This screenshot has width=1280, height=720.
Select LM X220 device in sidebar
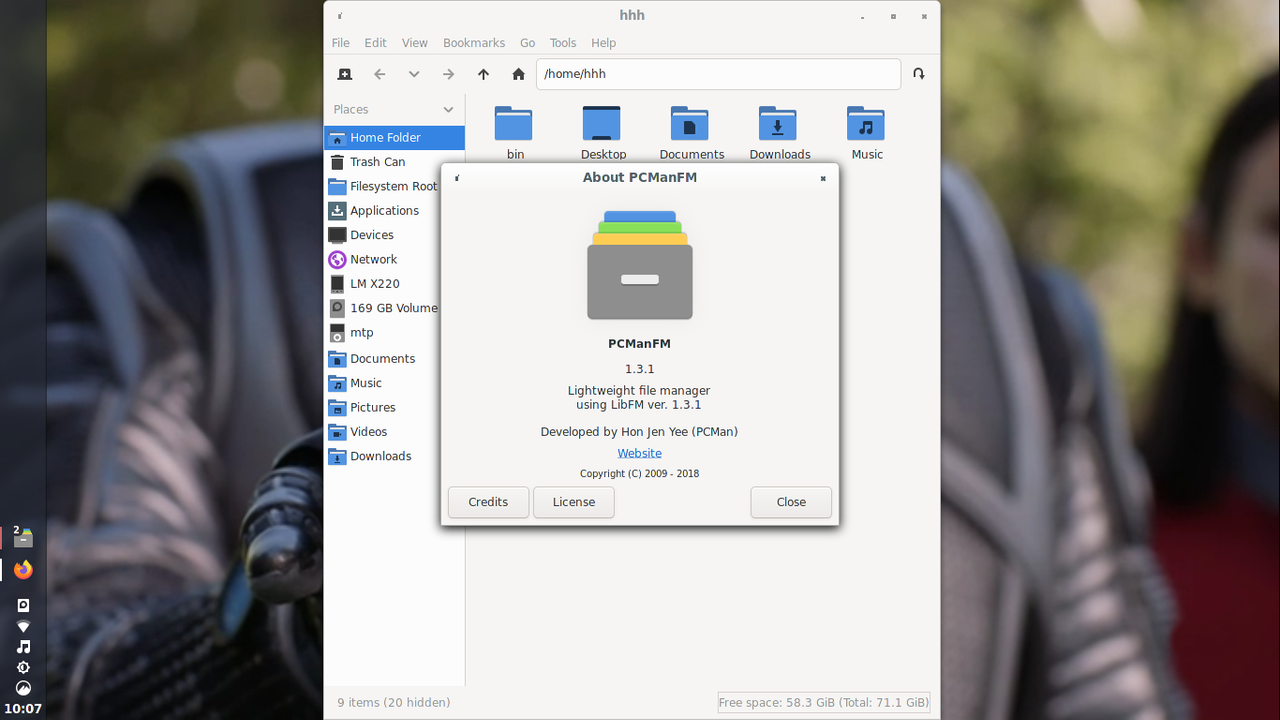click(x=394, y=284)
